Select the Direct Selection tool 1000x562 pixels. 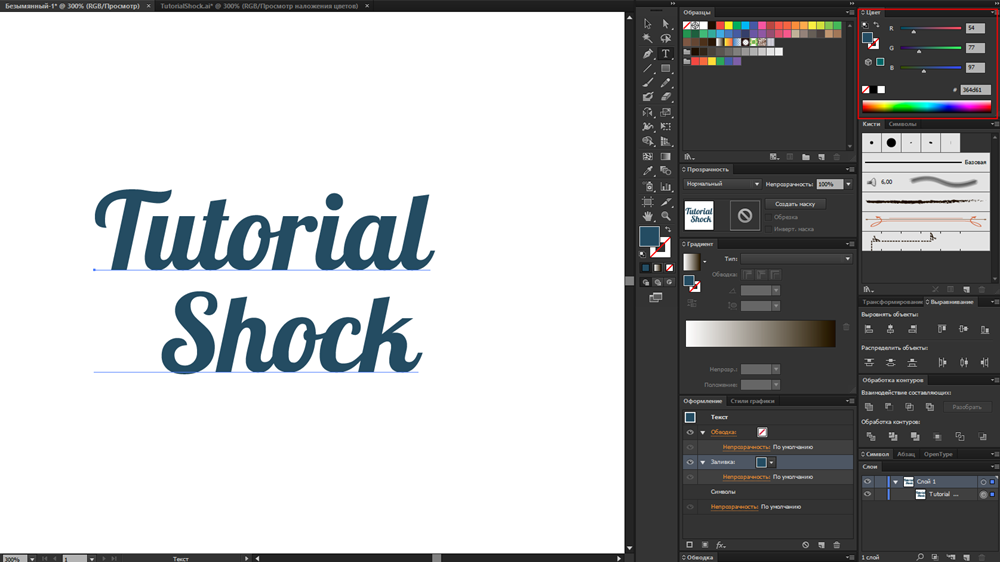click(665, 24)
